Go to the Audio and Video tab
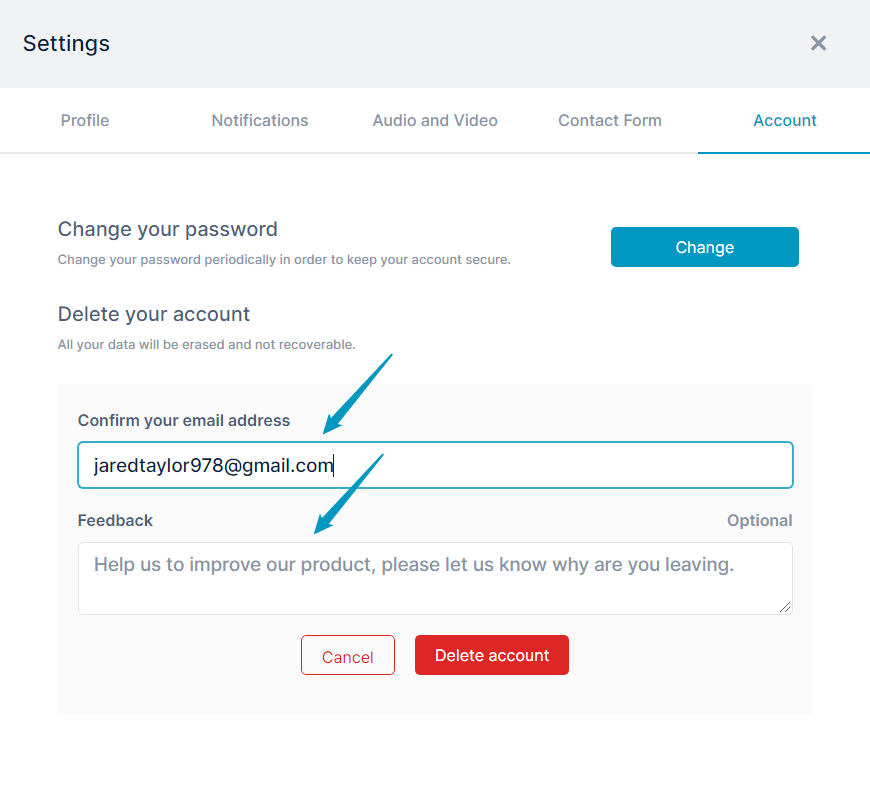This screenshot has width=870, height=802. click(x=435, y=120)
